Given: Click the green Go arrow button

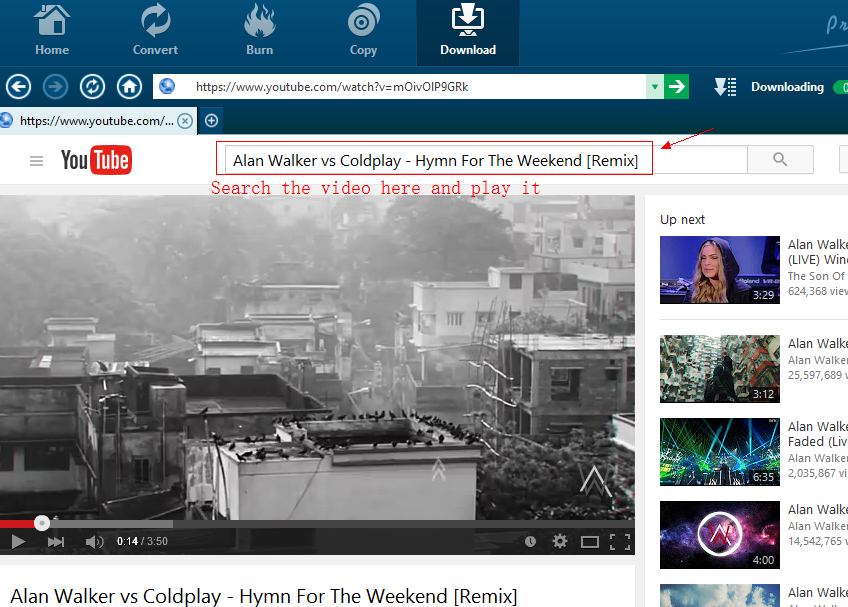Looking at the screenshot, I should [677, 87].
